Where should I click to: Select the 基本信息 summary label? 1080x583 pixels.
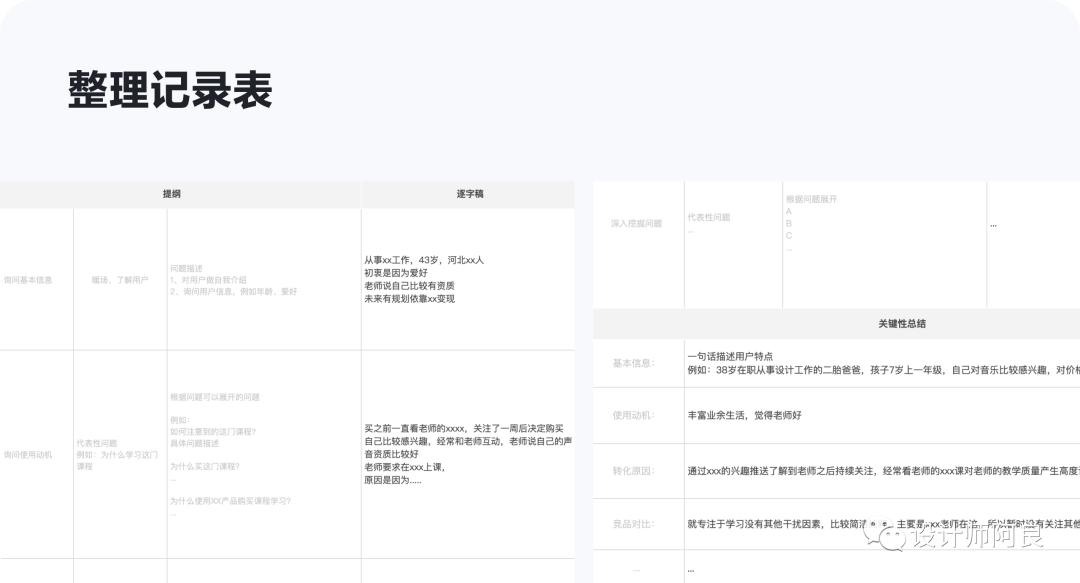pyautogui.click(x=633, y=363)
